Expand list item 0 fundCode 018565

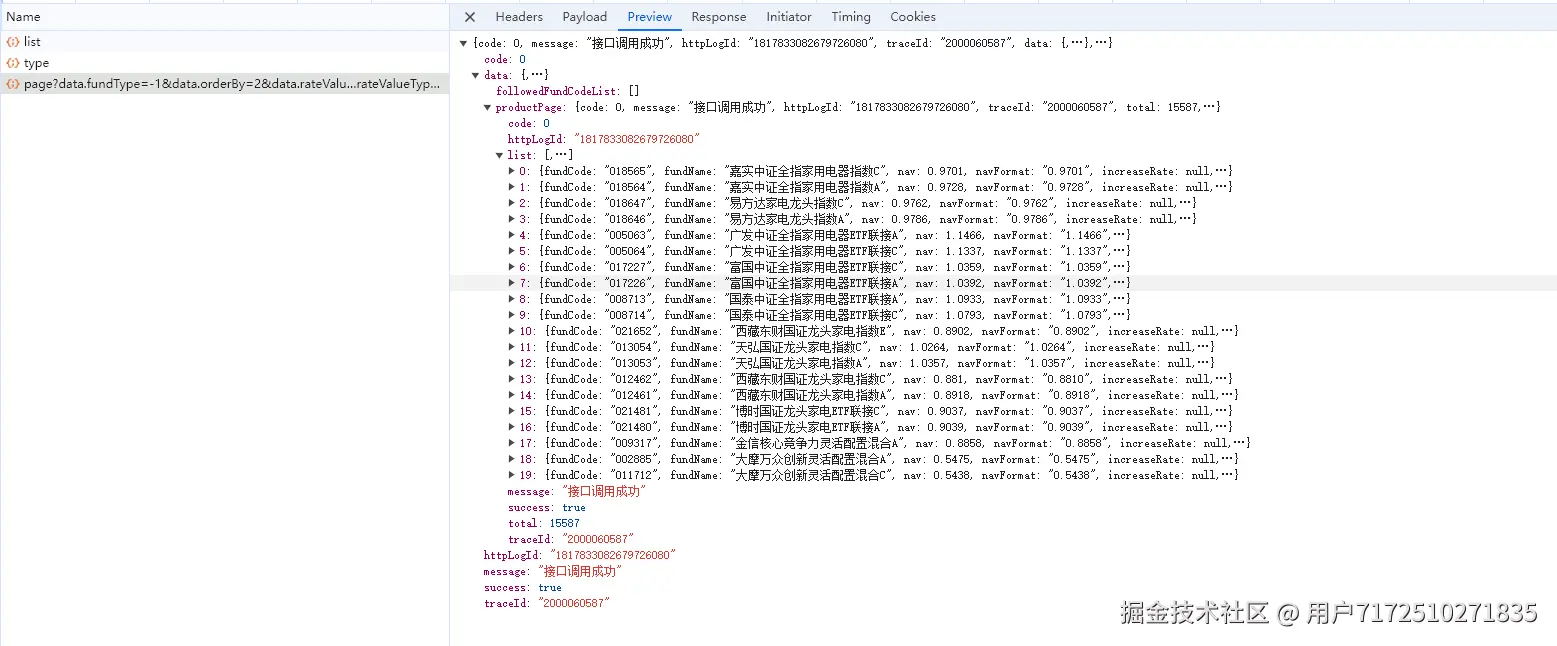pyautogui.click(x=511, y=172)
